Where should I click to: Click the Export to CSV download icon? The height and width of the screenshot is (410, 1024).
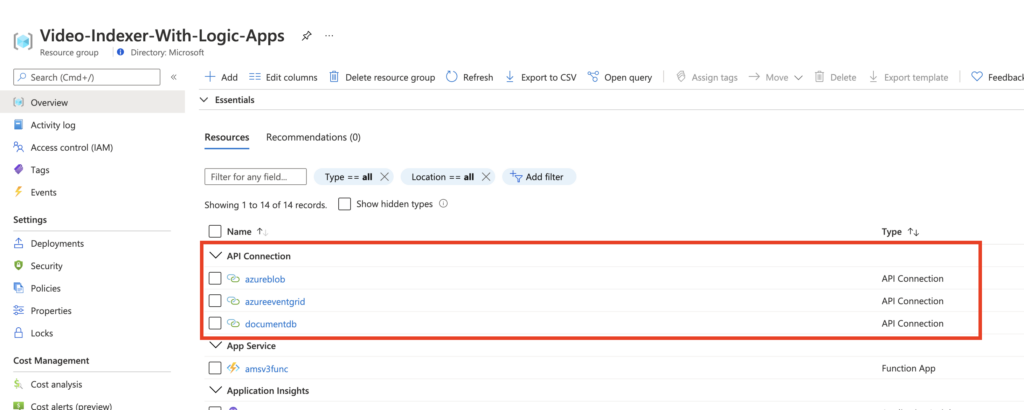(x=510, y=77)
